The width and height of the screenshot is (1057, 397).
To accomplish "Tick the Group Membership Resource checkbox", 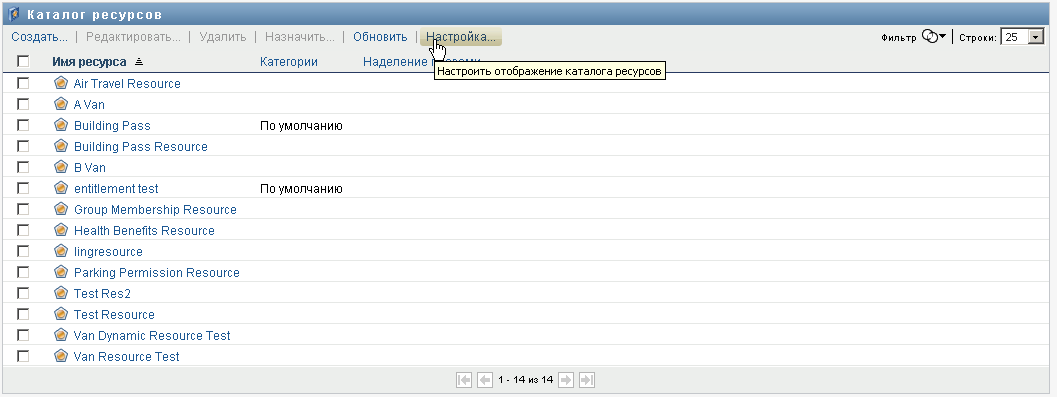I will [x=24, y=209].
